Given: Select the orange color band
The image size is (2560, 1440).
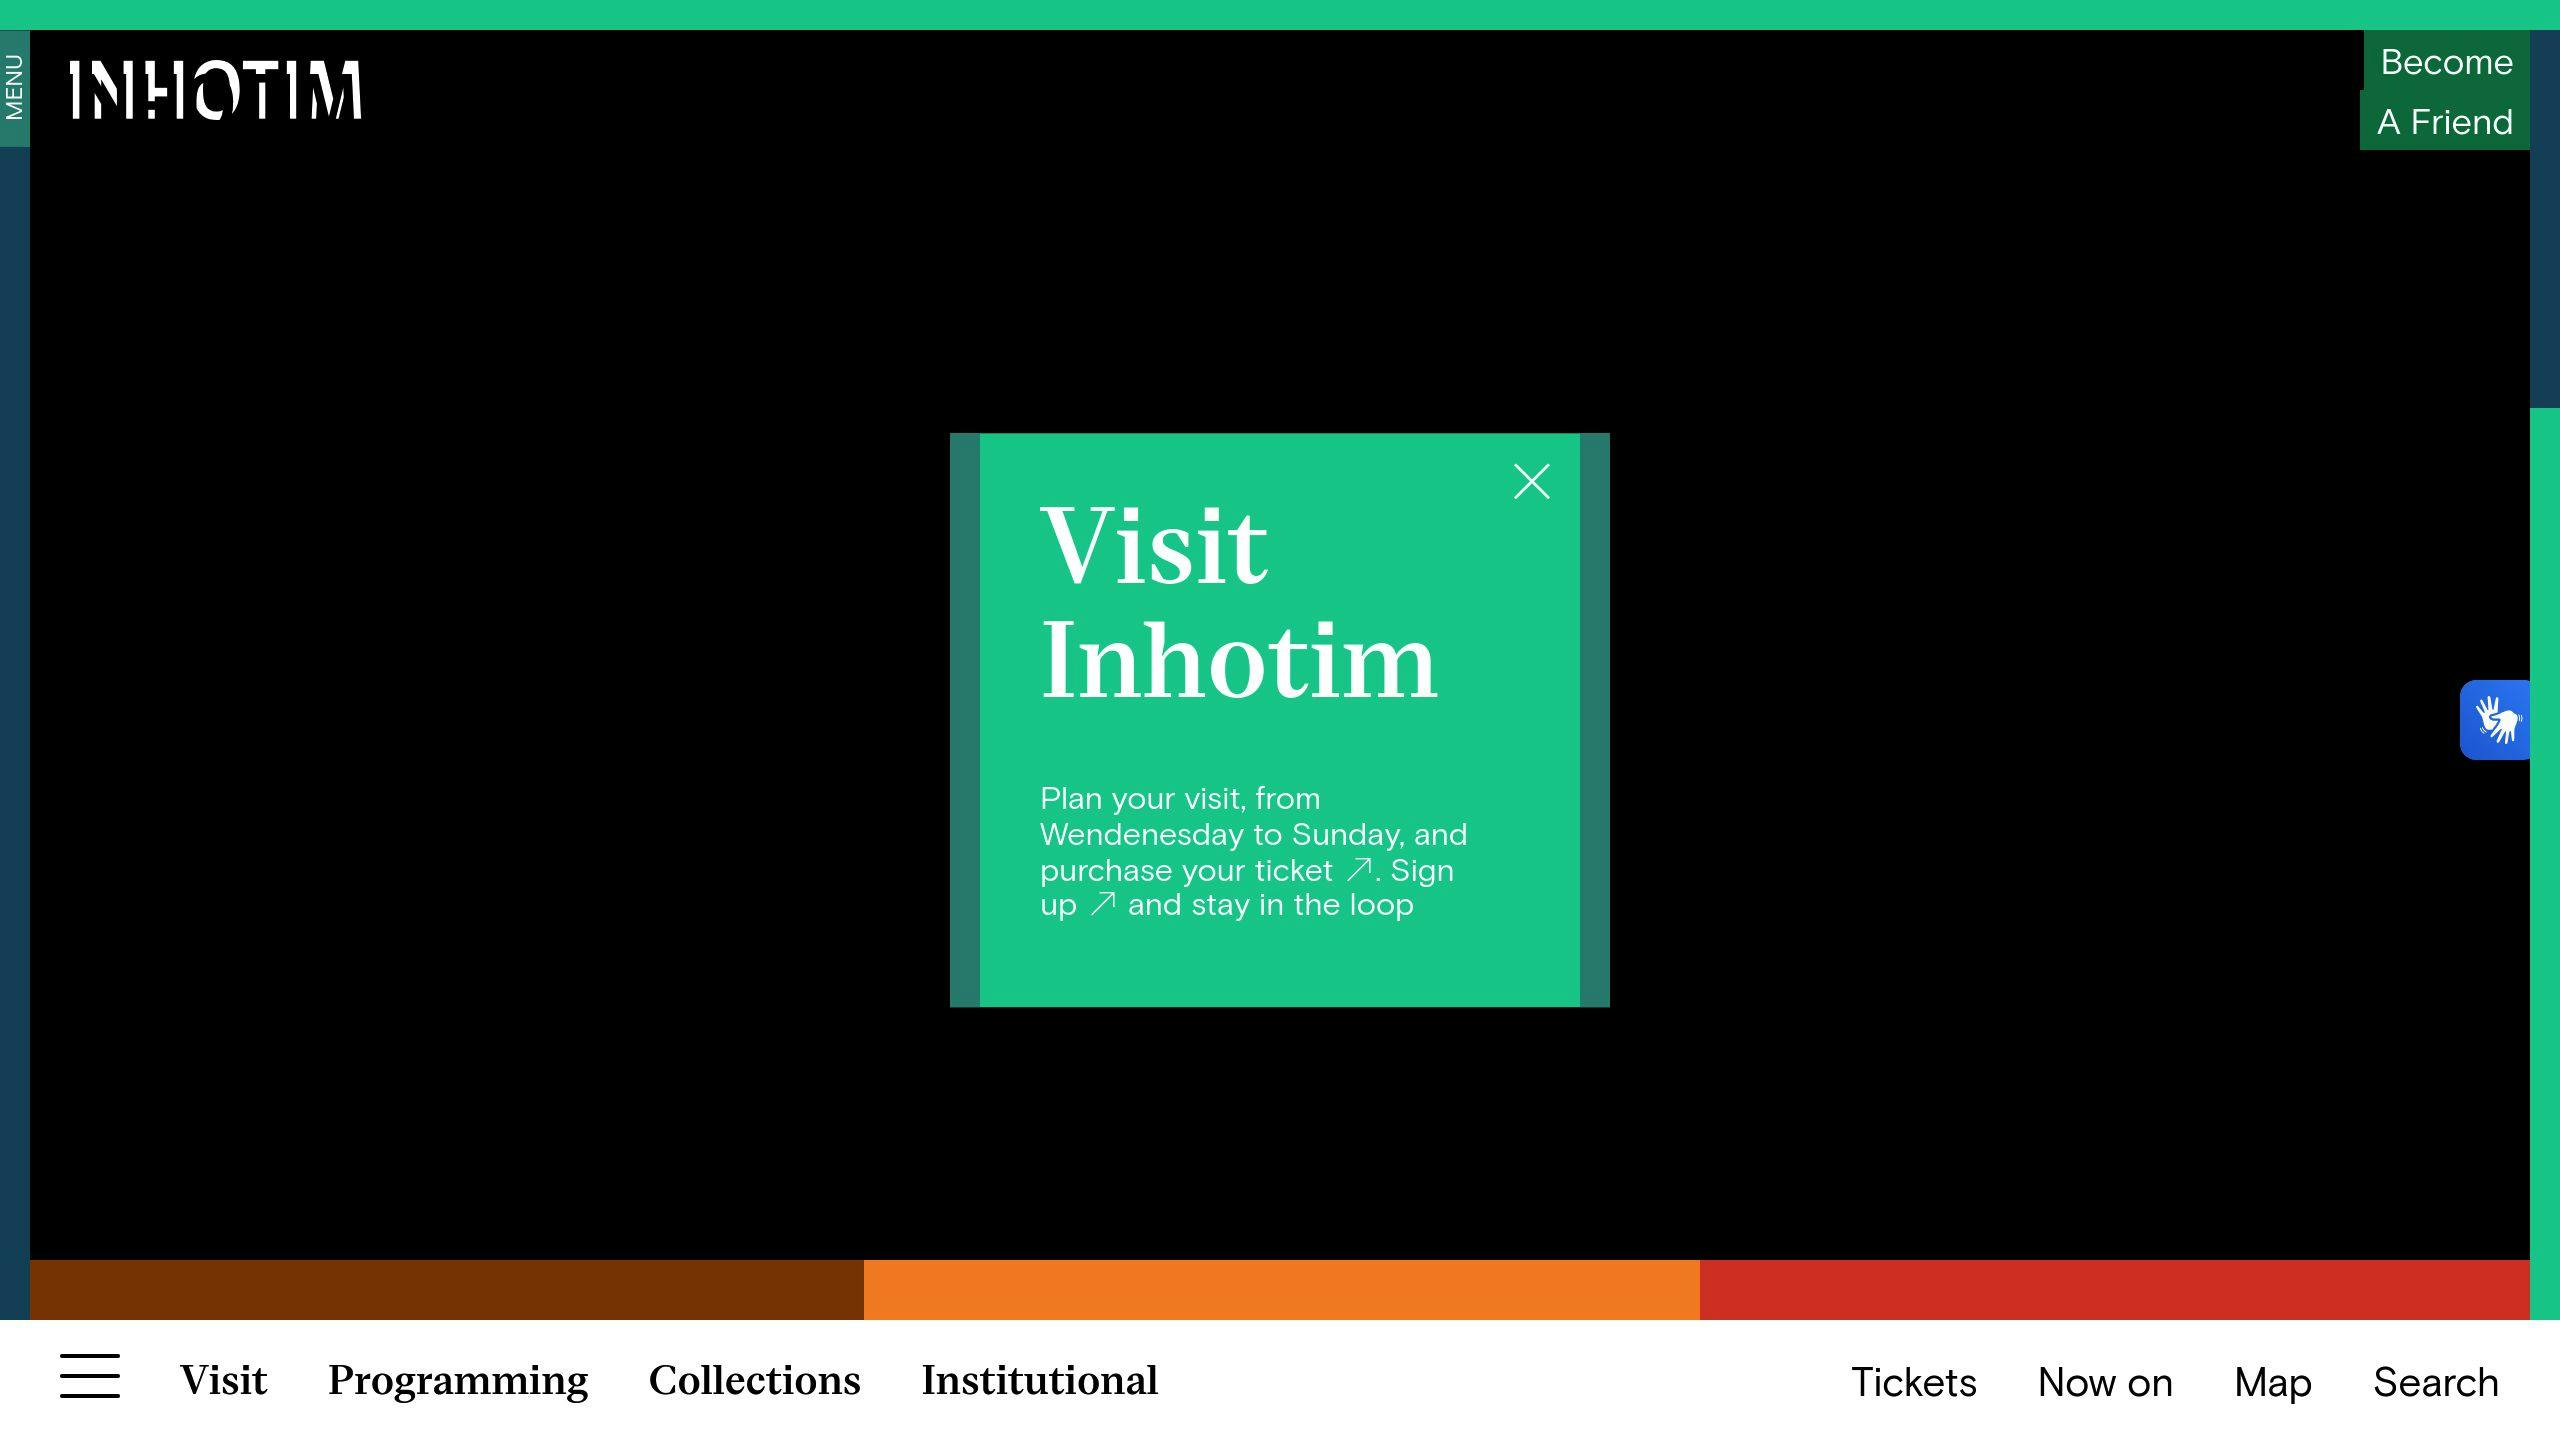Looking at the screenshot, I should 1282,1290.
